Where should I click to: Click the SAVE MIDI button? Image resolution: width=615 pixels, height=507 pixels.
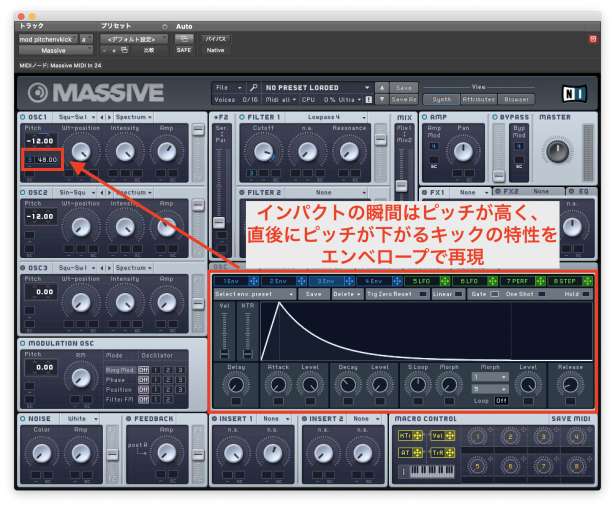570,418
